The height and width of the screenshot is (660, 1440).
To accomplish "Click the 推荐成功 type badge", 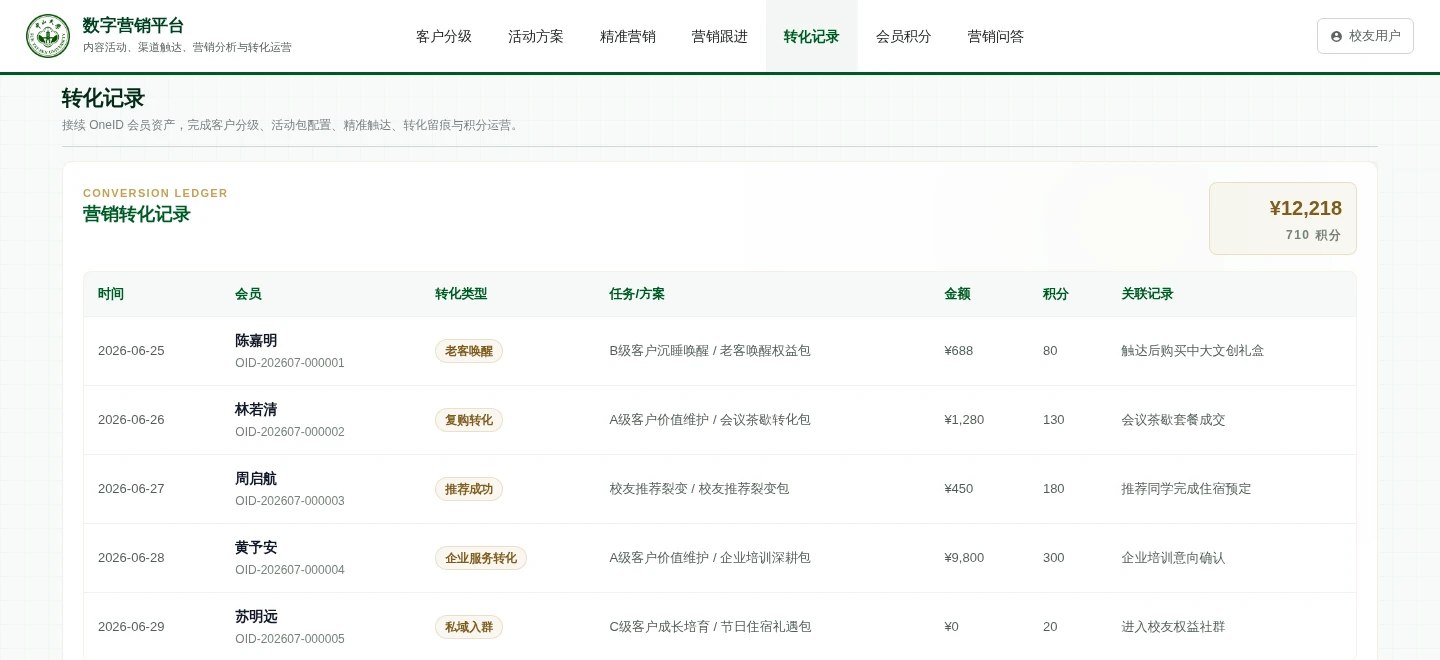I will (469, 489).
